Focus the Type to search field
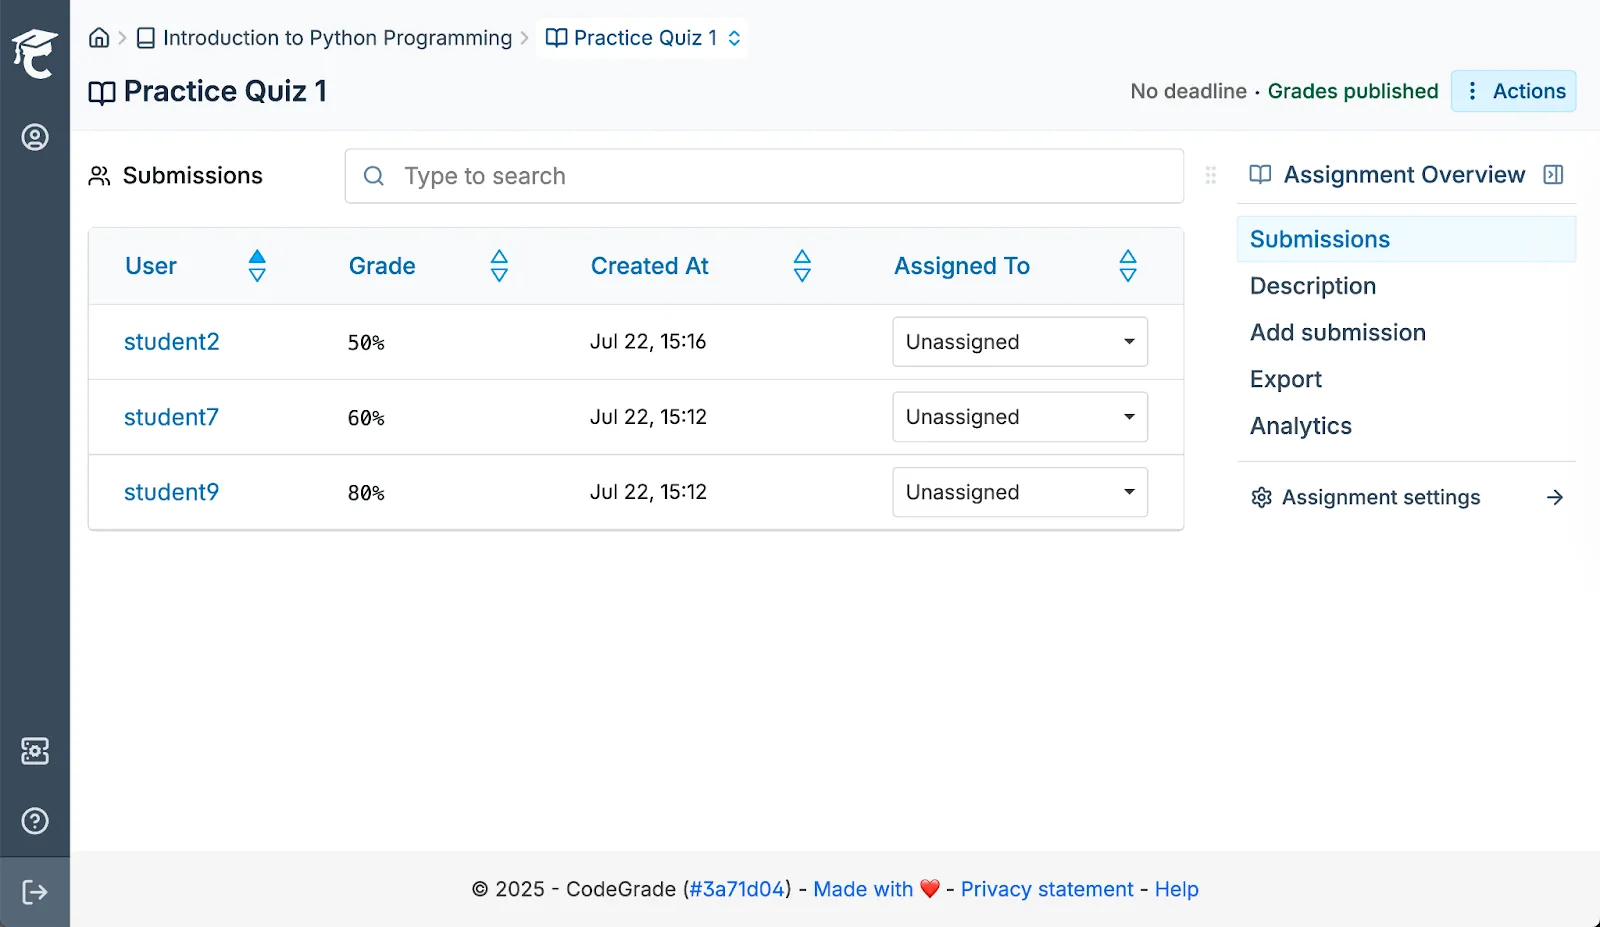This screenshot has height=927, width=1600. 764,176
